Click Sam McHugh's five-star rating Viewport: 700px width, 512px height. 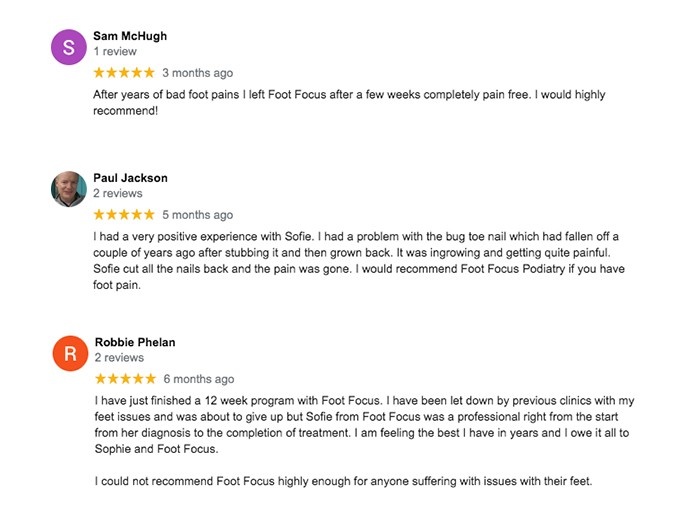coord(124,72)
